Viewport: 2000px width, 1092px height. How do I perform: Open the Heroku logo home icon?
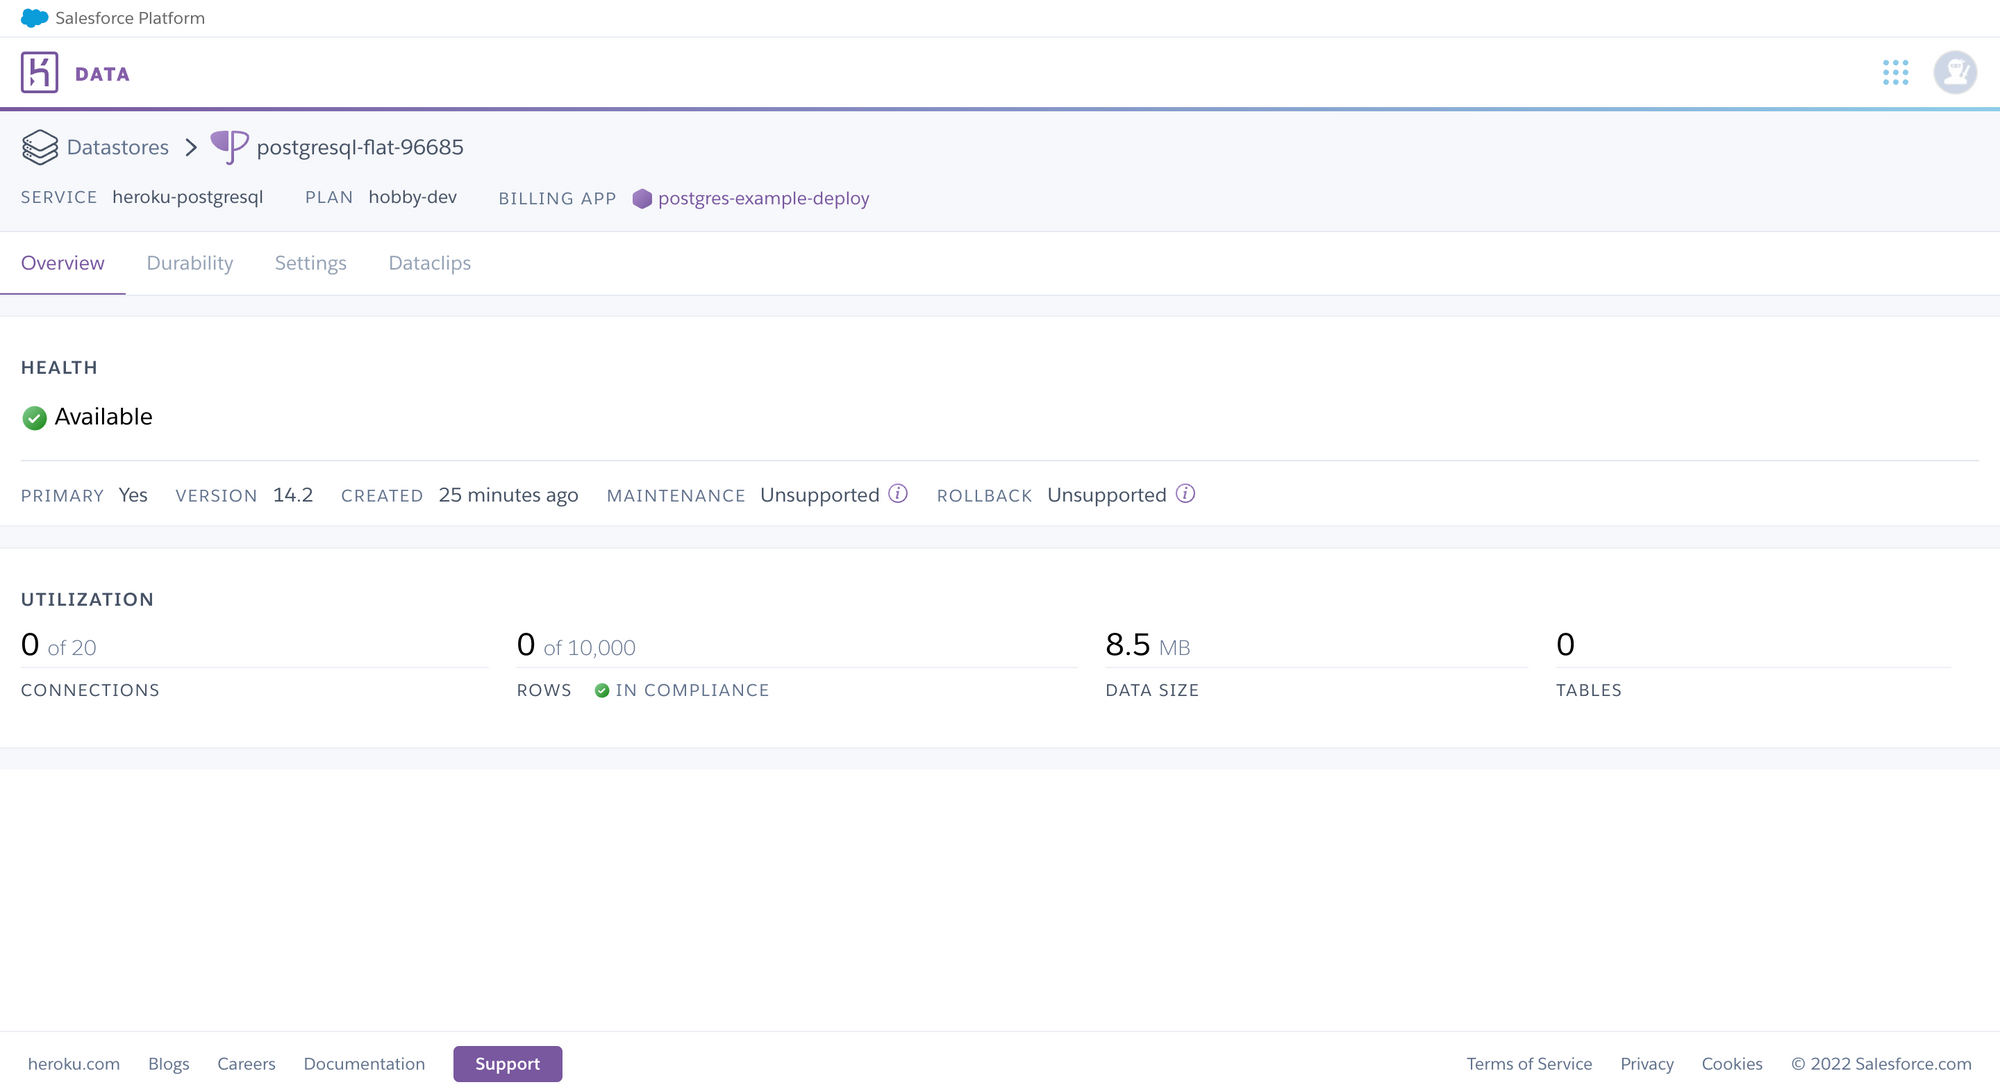[40, 73]
